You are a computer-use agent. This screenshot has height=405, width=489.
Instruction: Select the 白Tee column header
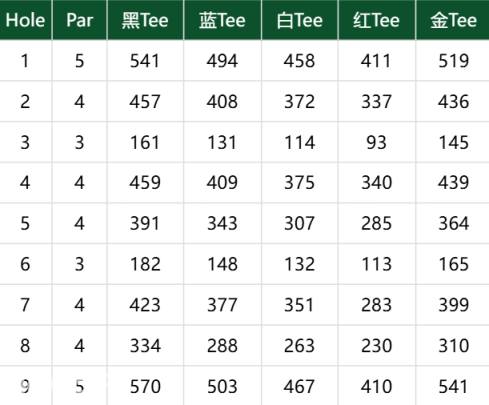pos(300,20)
